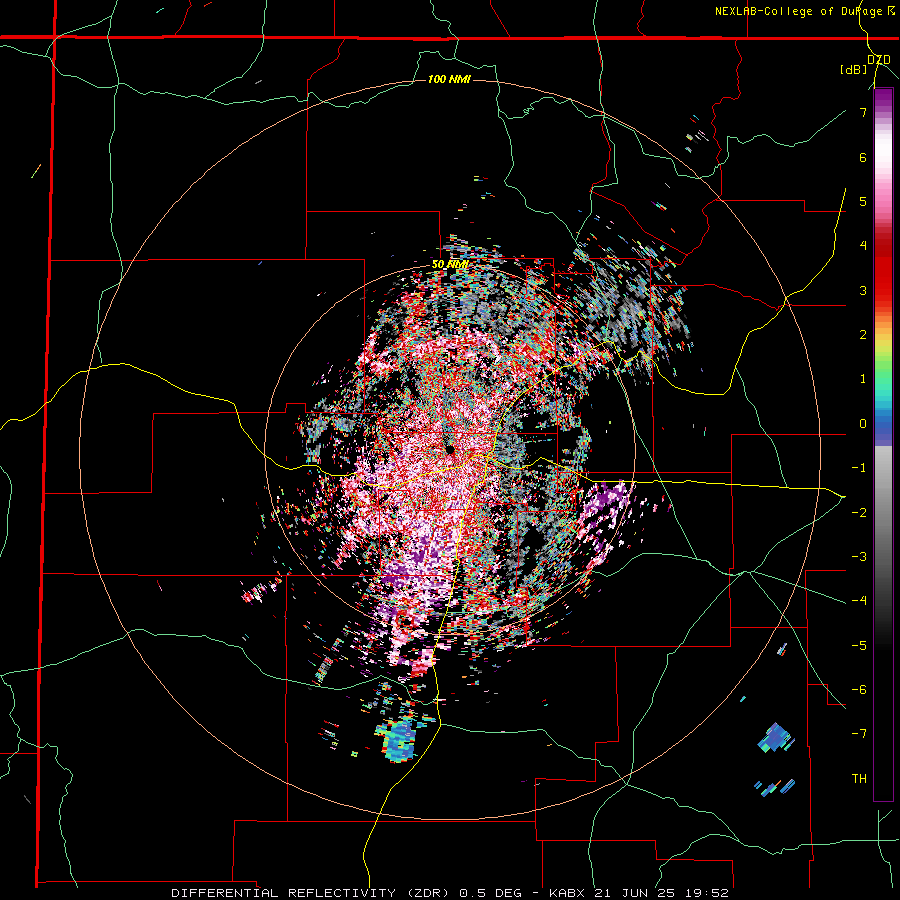Pick the 3 value on dB scale
This screenshot has height=900, width=900.
tap(863, 290)
